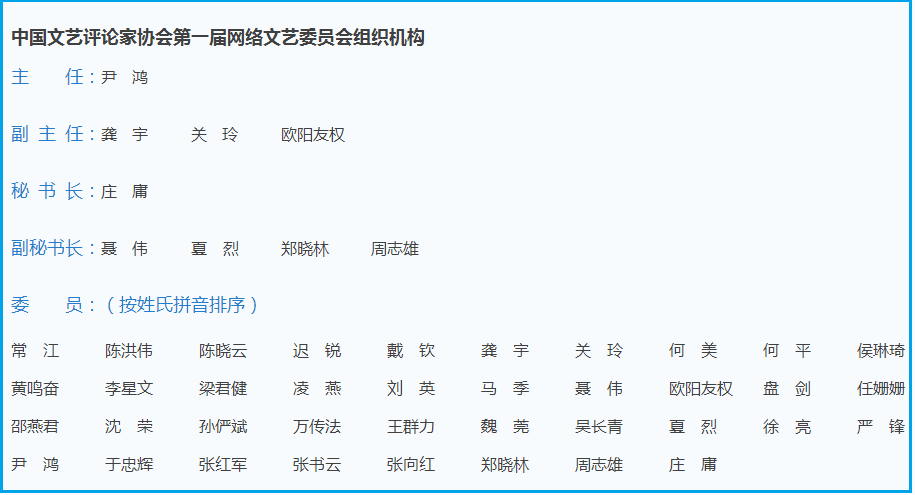Click 庄庸 in the 秘书长 row

click(x=124, y=191)
